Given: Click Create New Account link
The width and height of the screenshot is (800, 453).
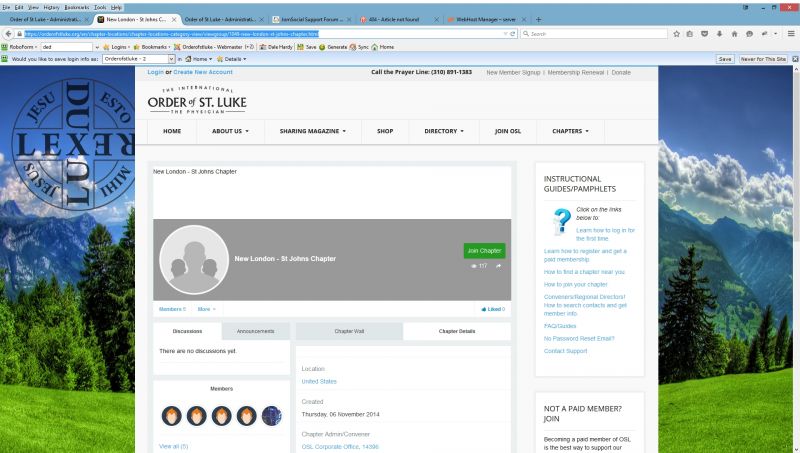Looking at the screenshot, I should point(203,72).
